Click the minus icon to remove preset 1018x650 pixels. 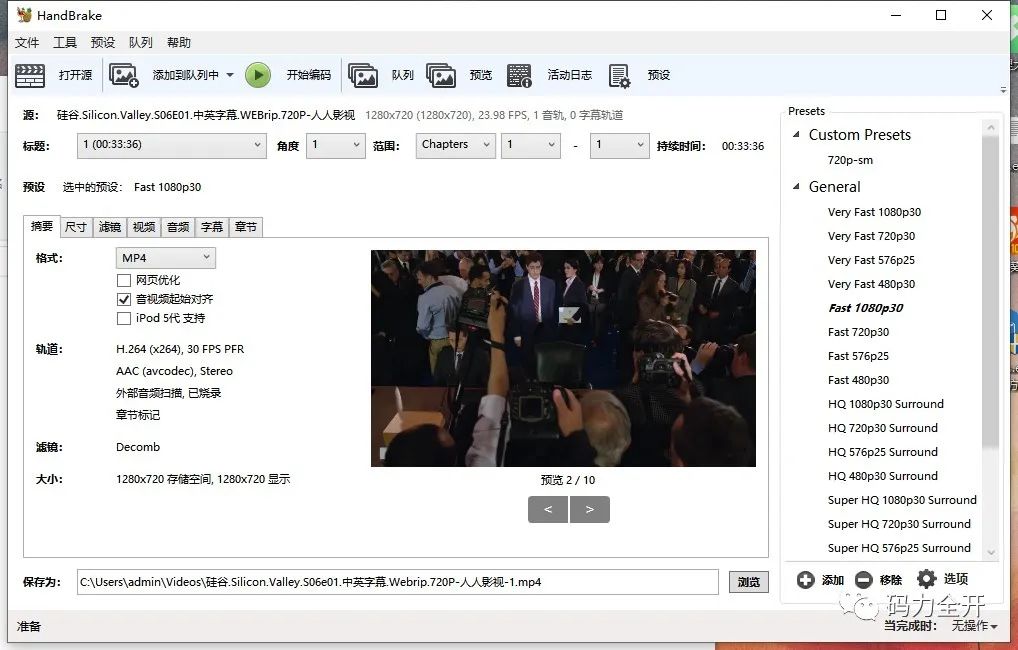tap(863, 580)
